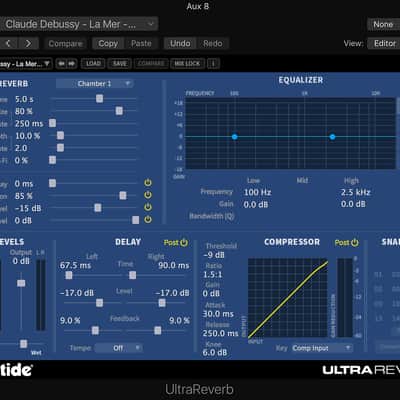Click the 0 % Lo-Fi slider handle
The image size is (400, 400).
point(52,160)
